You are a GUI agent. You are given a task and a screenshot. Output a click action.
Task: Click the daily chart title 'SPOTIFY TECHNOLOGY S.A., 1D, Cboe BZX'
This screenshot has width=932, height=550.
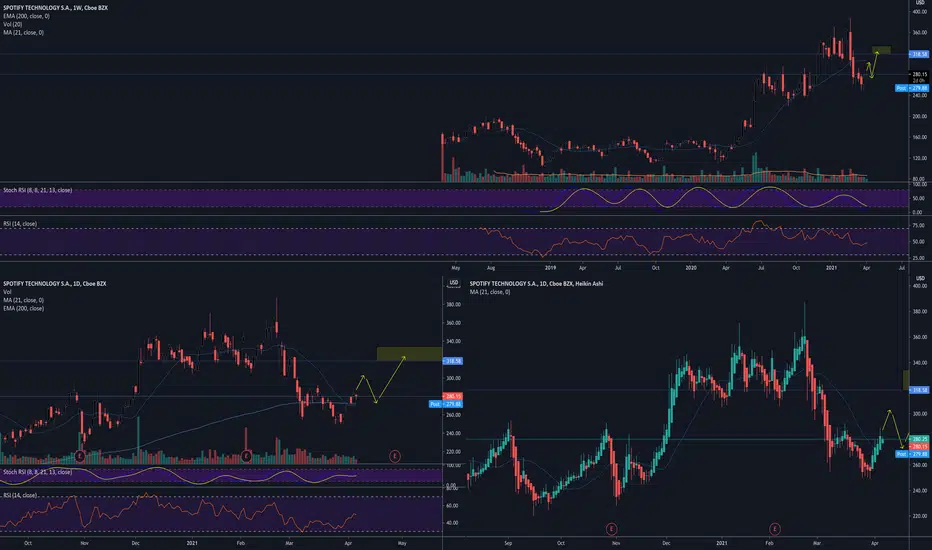(55, 284)
